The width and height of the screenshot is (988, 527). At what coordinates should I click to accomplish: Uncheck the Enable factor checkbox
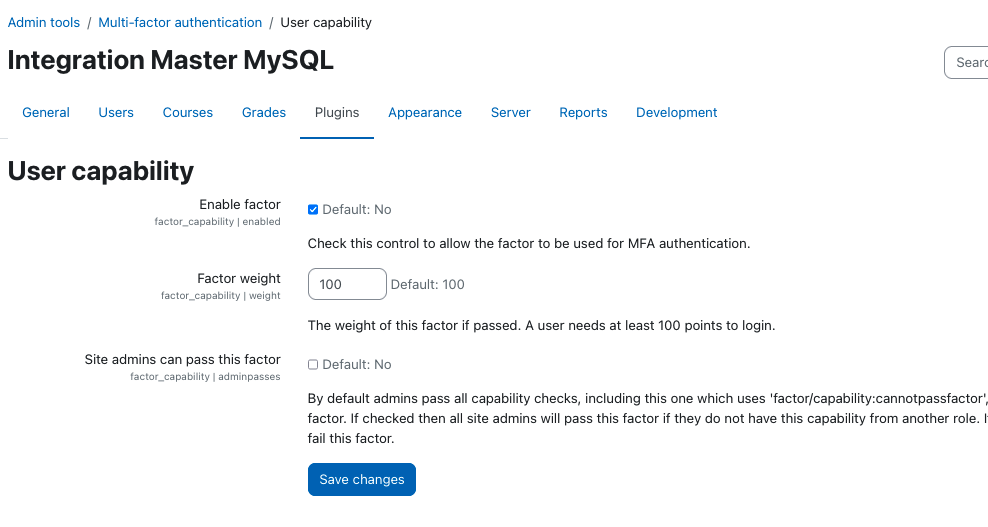coord(313,210)
